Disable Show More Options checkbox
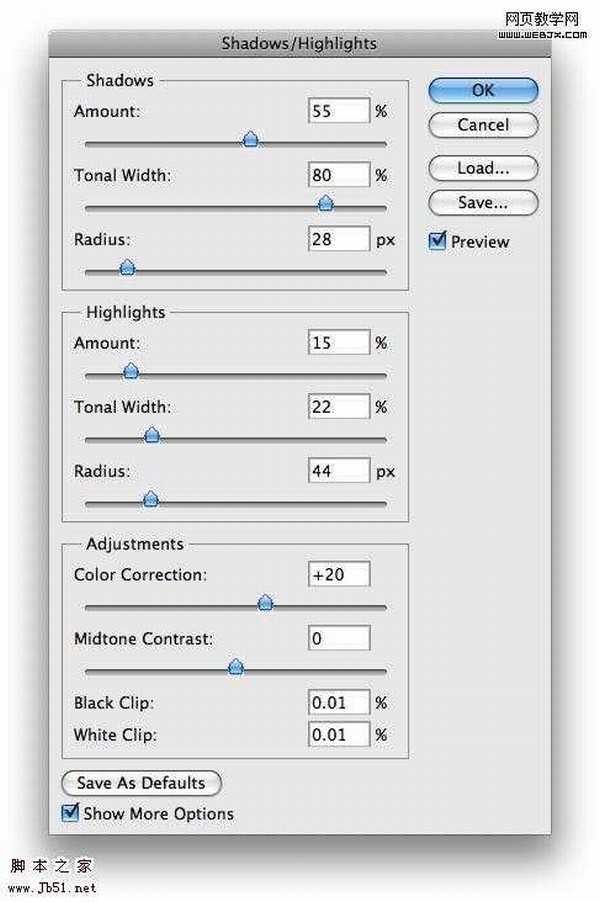The width and height of the screenshot is (600, 902). [70, 813]
